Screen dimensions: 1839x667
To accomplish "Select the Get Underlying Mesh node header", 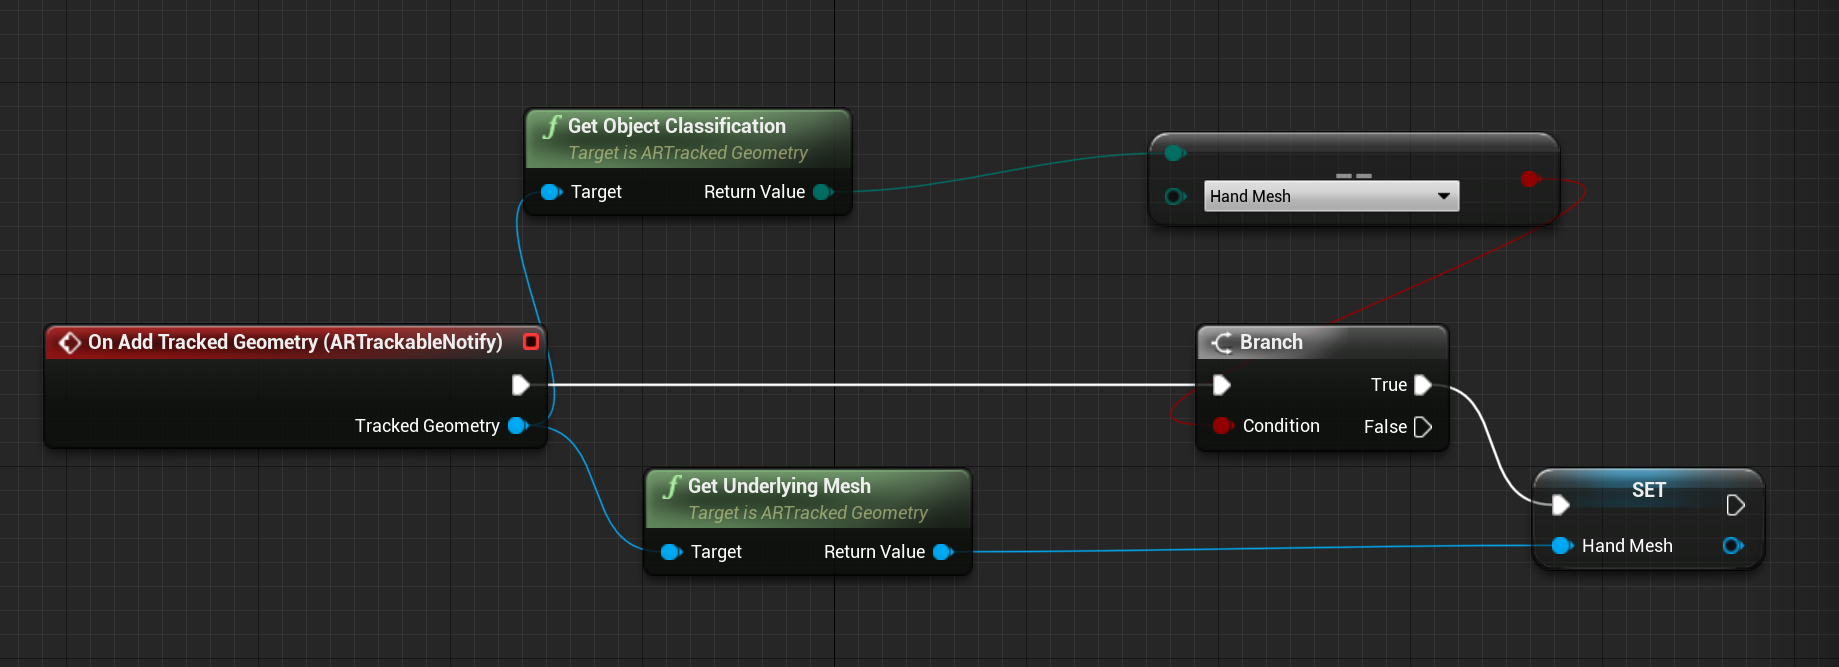I will pos(778,486).
